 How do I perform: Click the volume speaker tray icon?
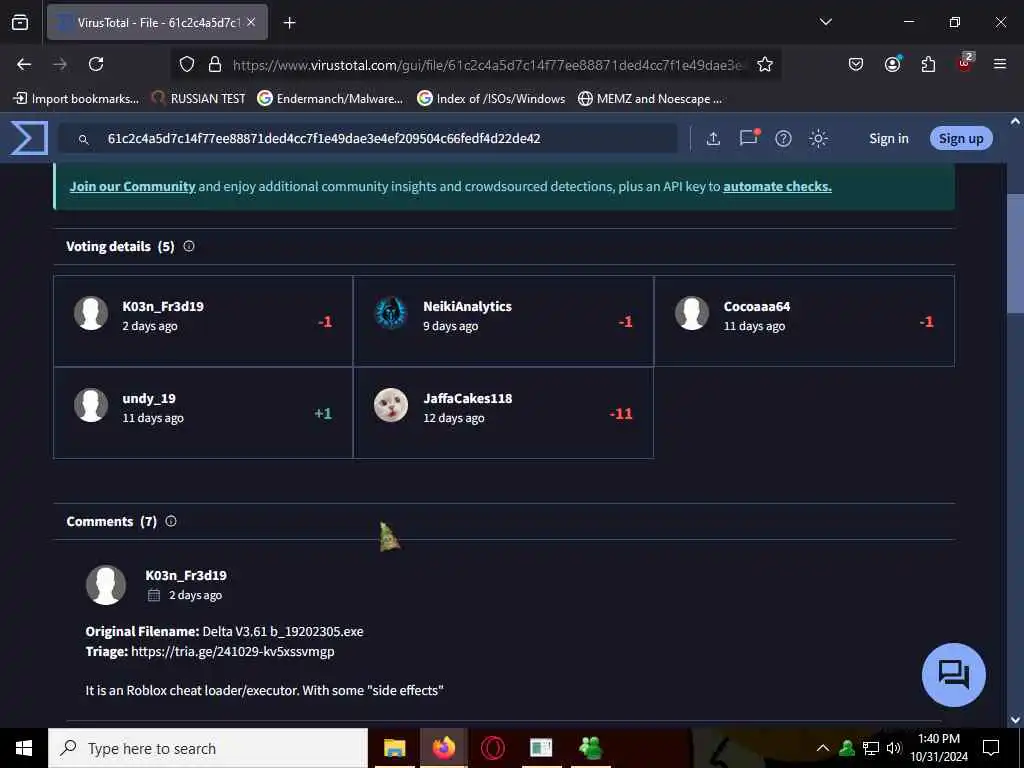point(894,748)
